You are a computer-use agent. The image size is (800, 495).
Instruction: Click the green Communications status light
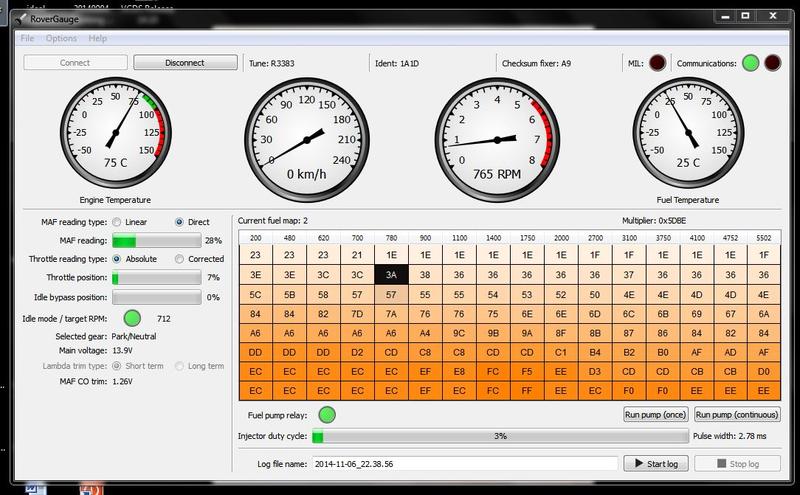pyautogui.click(x=751, y=63)
